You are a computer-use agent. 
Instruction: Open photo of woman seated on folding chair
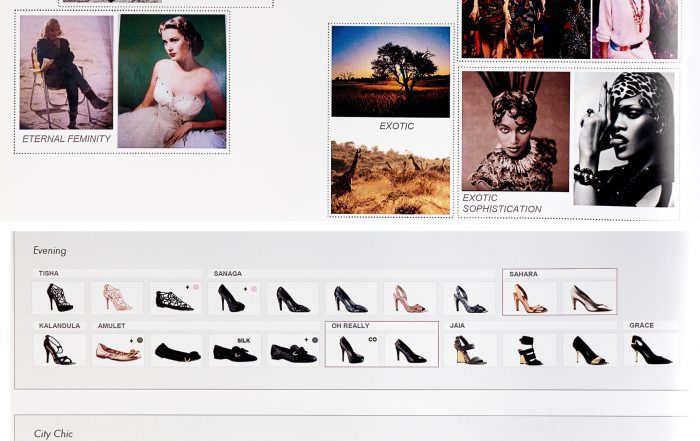tap(66, 72)
